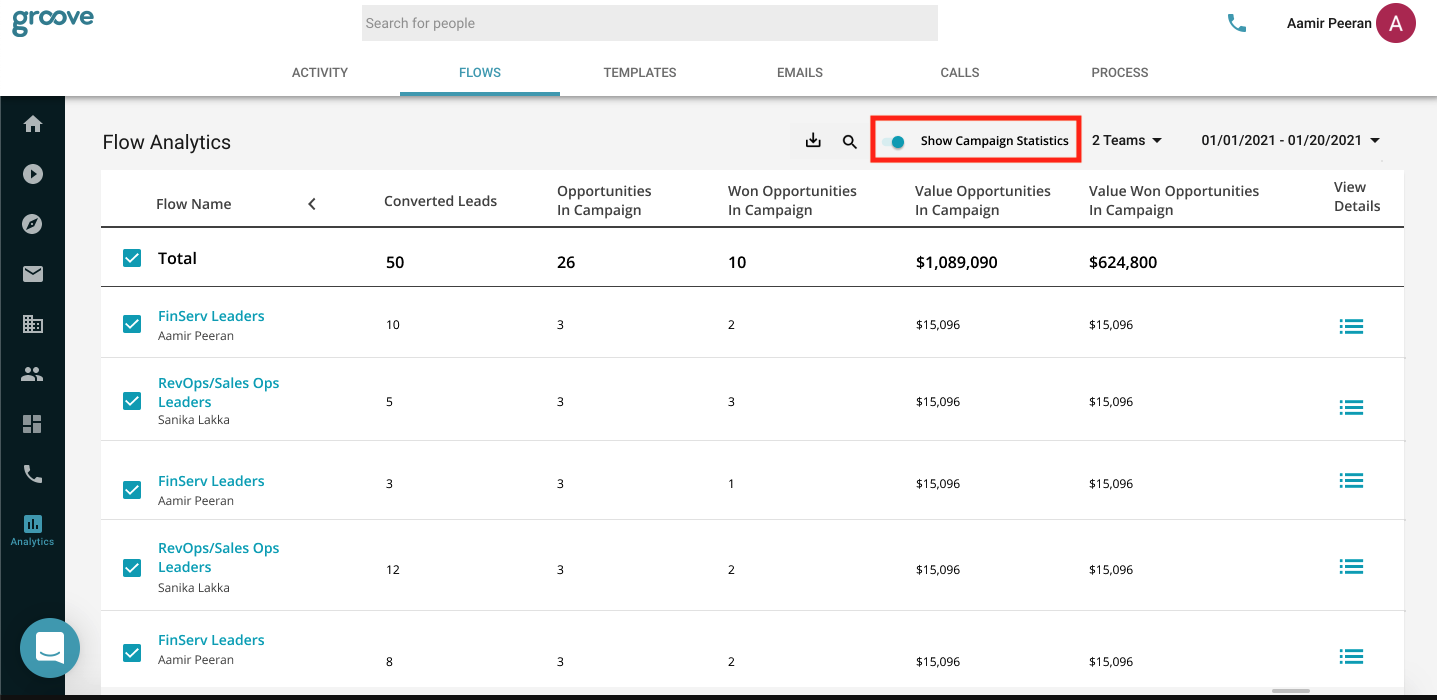Uncheck FinServ Leaders row with 1 won opportunity

[132, 489]
